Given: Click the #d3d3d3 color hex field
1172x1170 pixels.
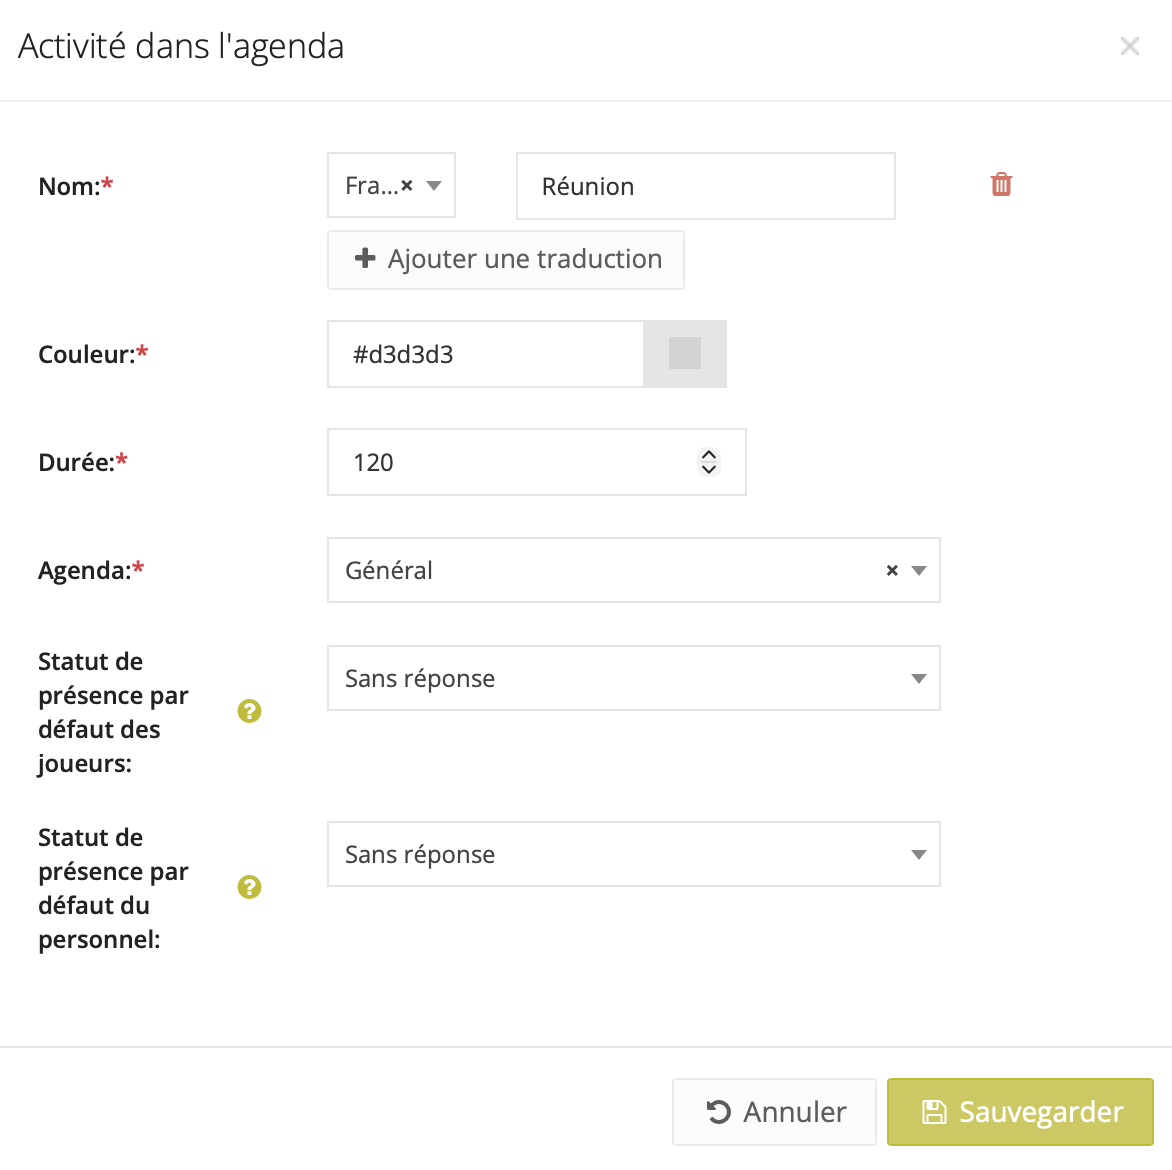Looking at the screenshot, I should tap(485, 354).
